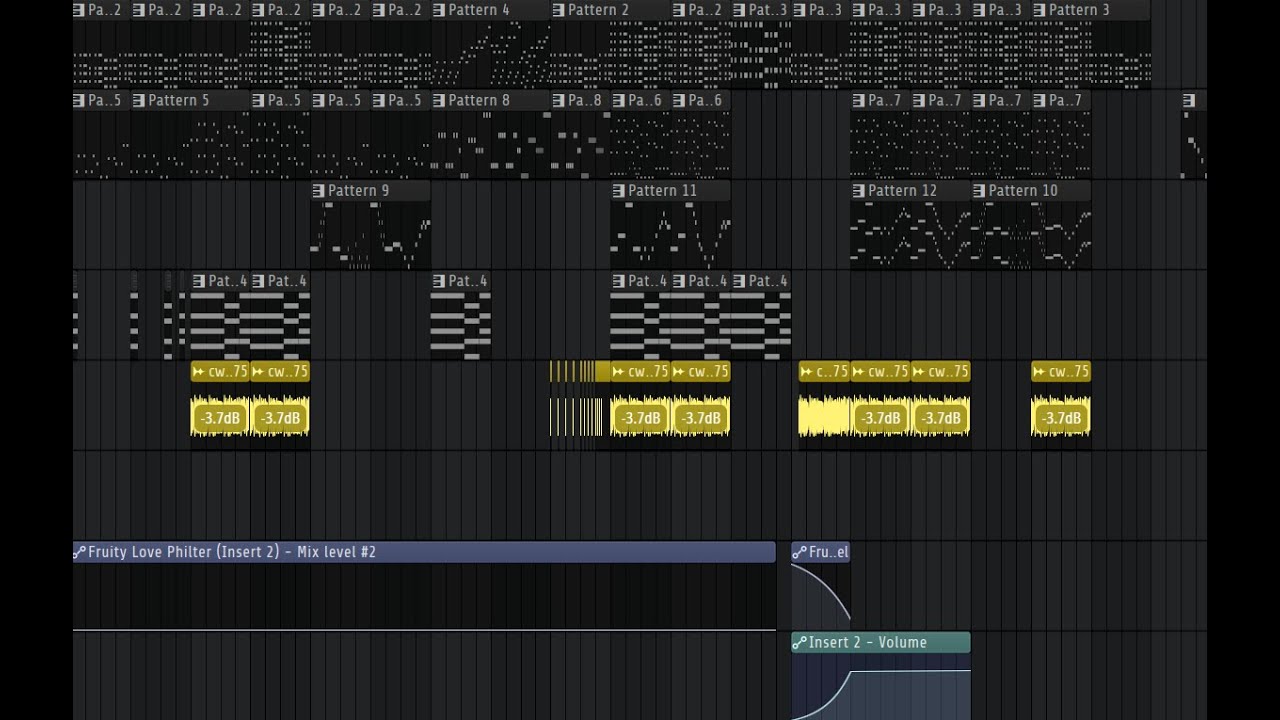Image resolution: width=1280 pixels, height=720 pixels.
Task: Open the Pattern 9 clip menu icon
Action: (x=318, y=191)
